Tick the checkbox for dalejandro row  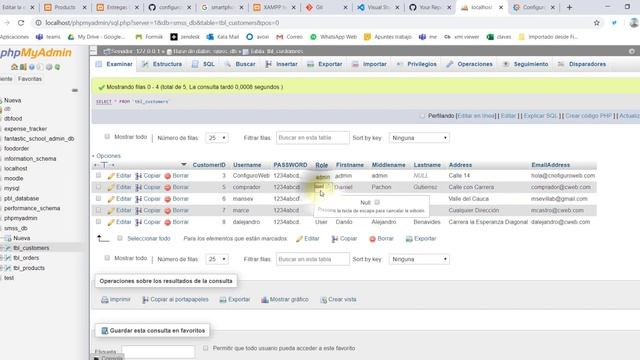pyautogui.click(x=98, y=222)
